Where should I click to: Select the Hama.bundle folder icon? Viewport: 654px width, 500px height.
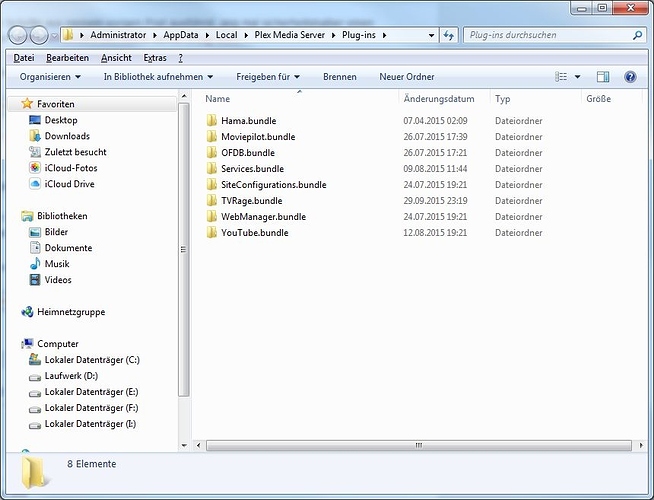(211, 121)
